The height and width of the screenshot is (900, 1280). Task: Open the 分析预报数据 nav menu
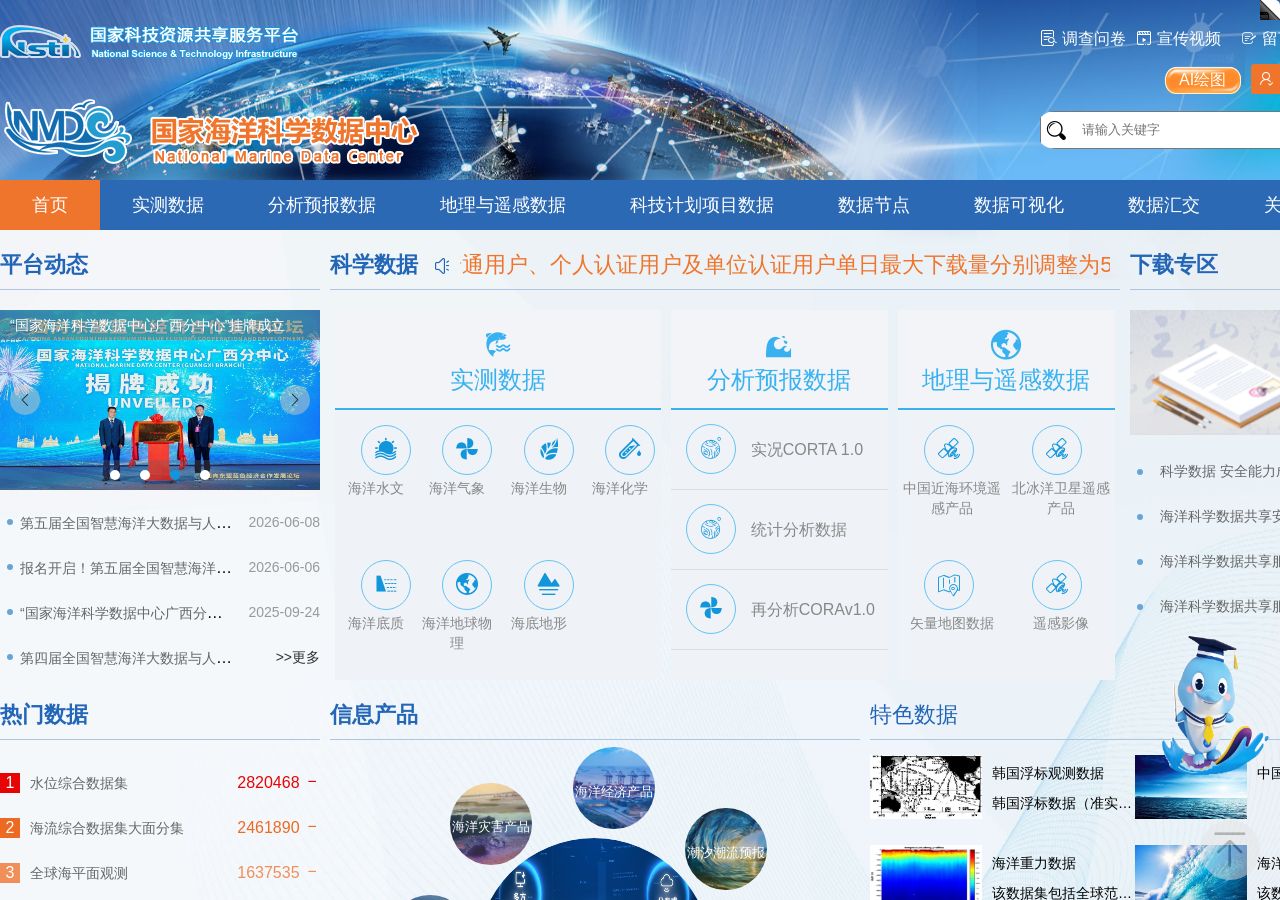click(x=322, y=205)
